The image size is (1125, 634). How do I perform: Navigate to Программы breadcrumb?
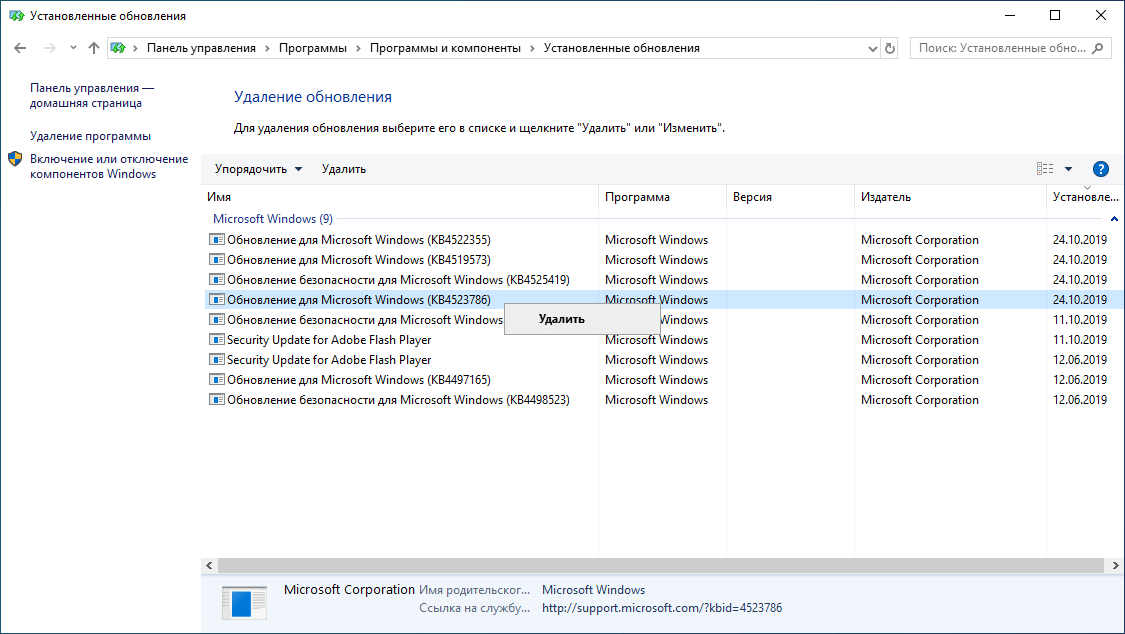pyautogui.click(x=313, y=48)
